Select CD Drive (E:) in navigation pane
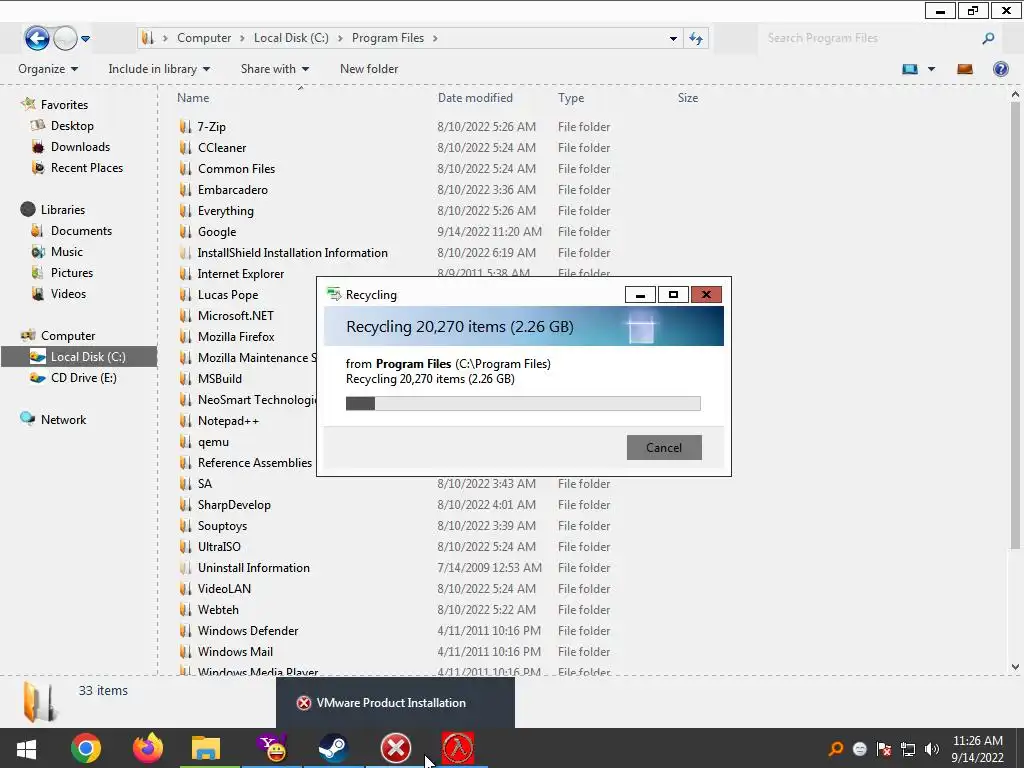Image resolution: width=1024 pixels, height=768 pixels. (x=84, y=377)
